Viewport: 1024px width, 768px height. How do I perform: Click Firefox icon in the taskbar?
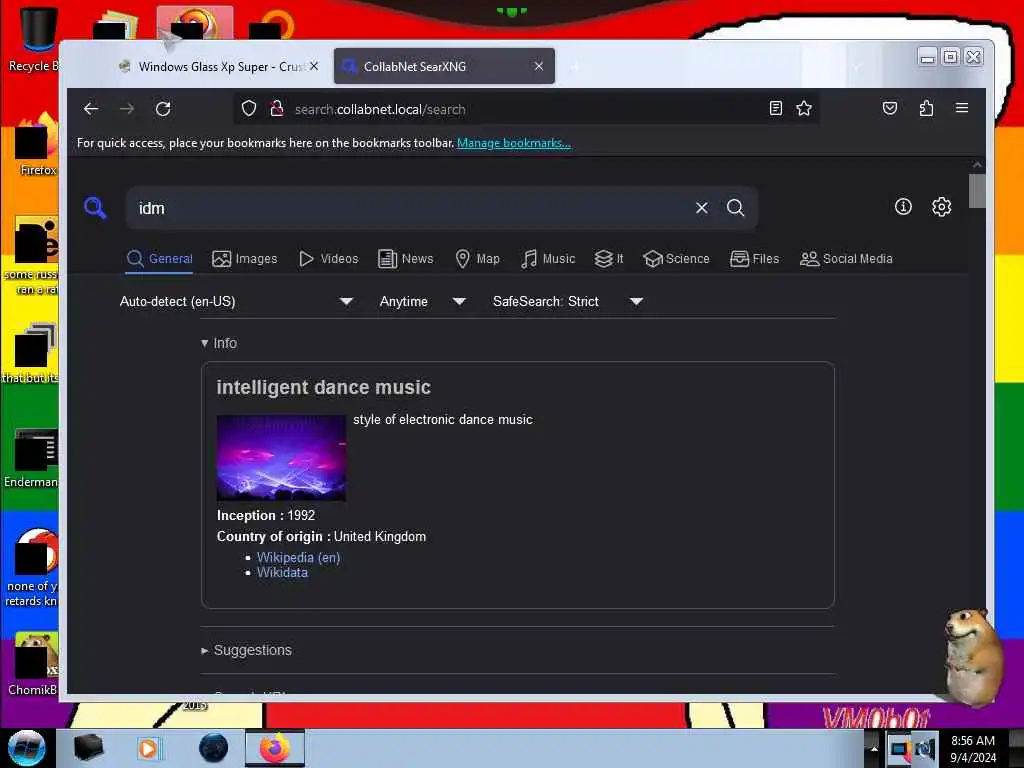[275, 748]
